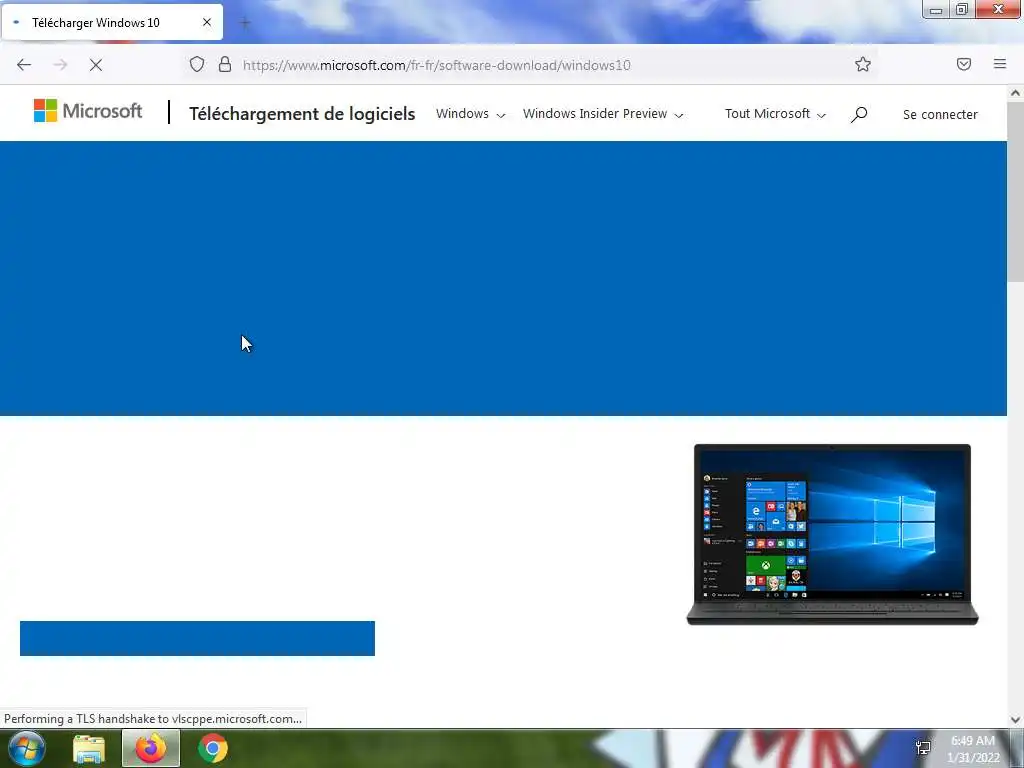This screenshot has height=768, width=1024.
Task: Click the Windows 10 laptop image
Action: (832, 534)
